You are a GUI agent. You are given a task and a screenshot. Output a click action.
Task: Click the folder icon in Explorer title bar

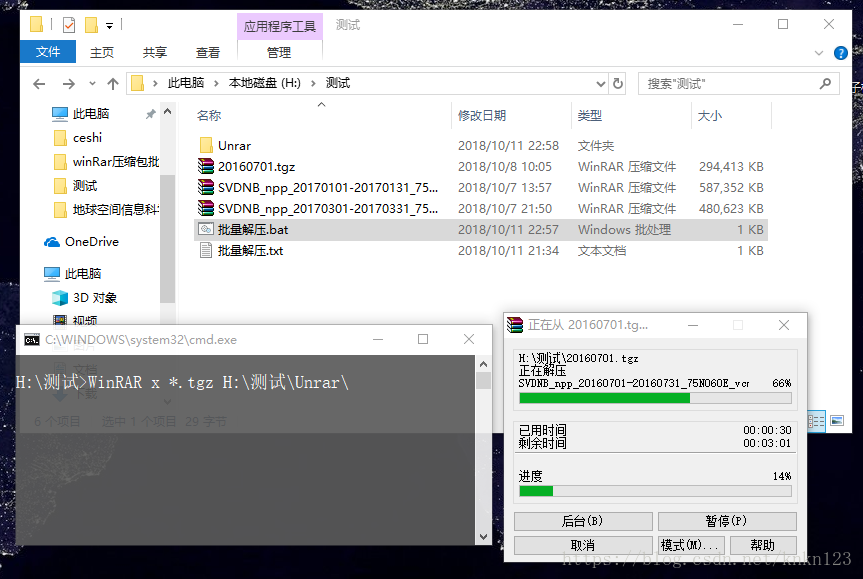[x=37, y=24]
